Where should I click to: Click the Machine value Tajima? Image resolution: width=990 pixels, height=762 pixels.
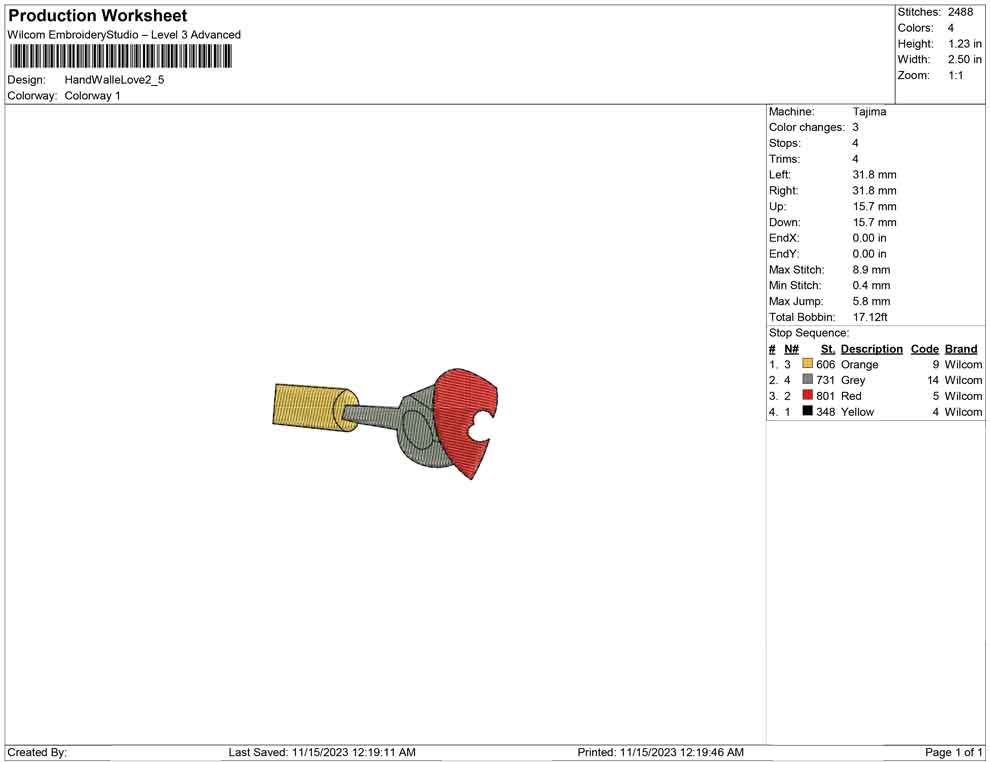point(869,112)
